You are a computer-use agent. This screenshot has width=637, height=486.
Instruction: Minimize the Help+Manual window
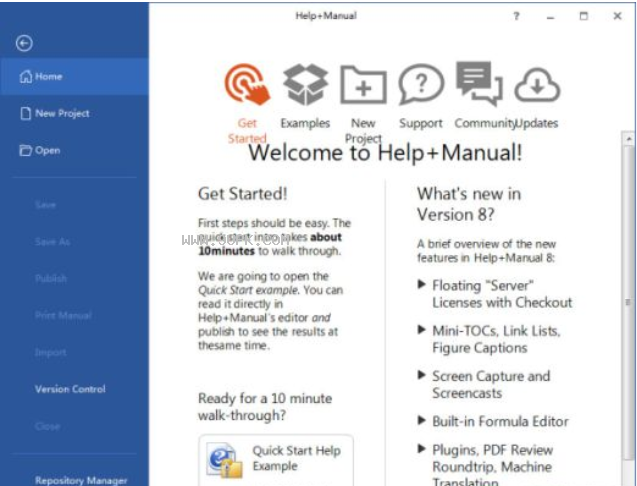pyautogui.click(x=550, y=17)
